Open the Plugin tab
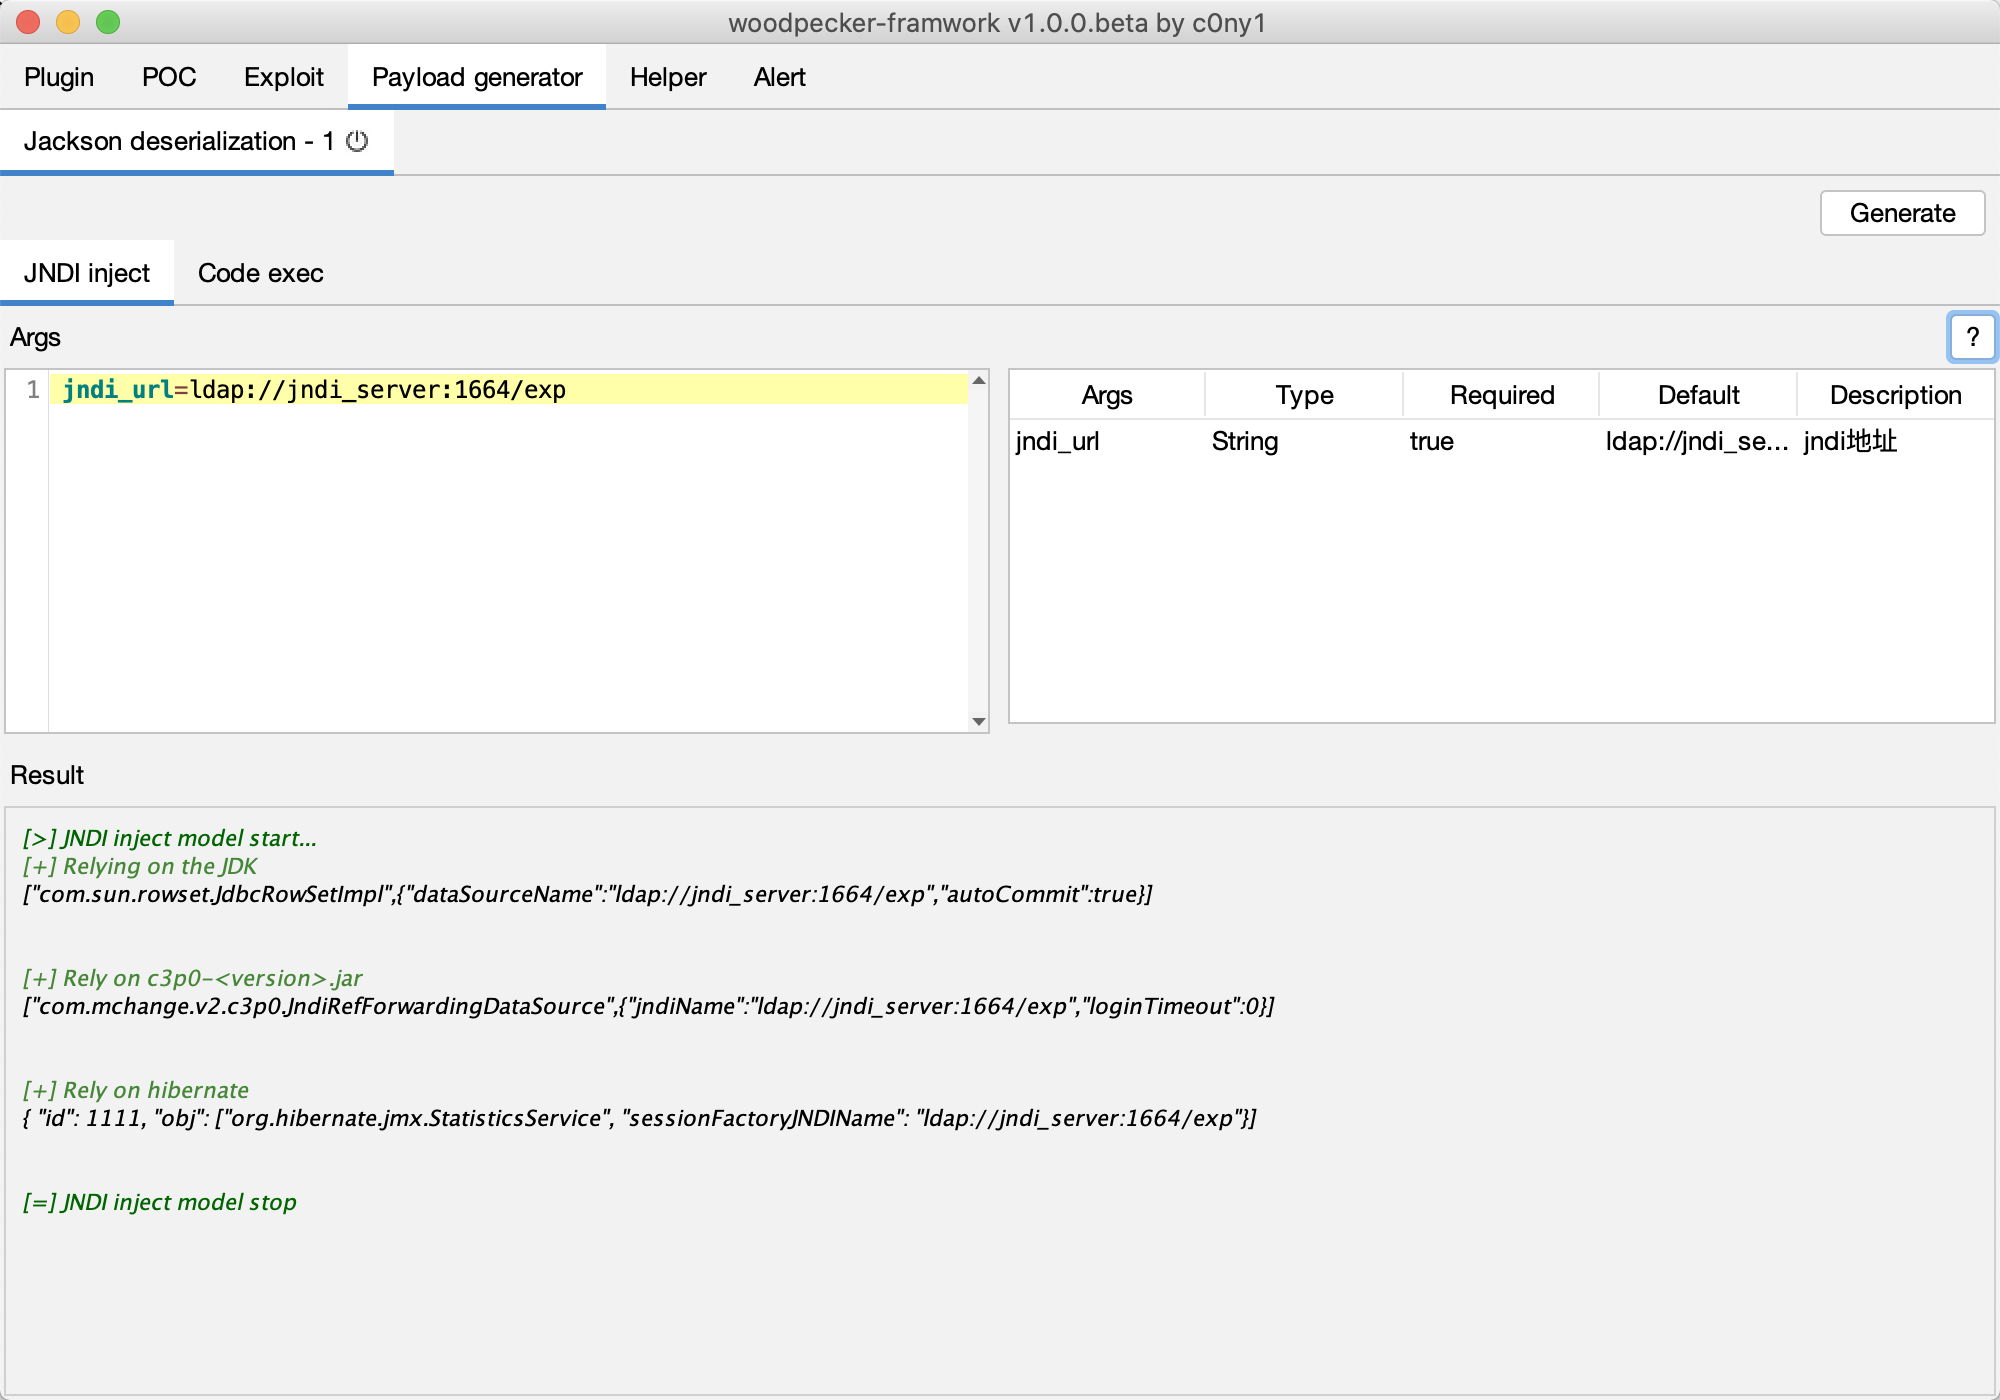 coord(59,77)
